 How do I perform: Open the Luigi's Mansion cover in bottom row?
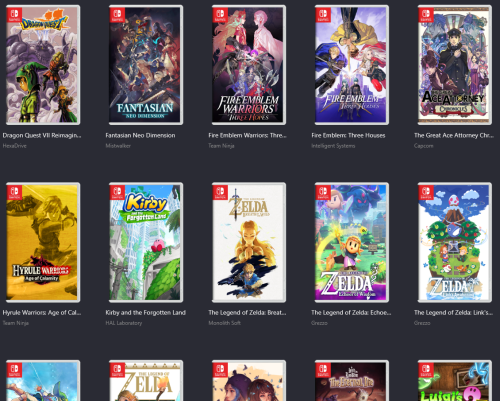click(x=455, y=380)
